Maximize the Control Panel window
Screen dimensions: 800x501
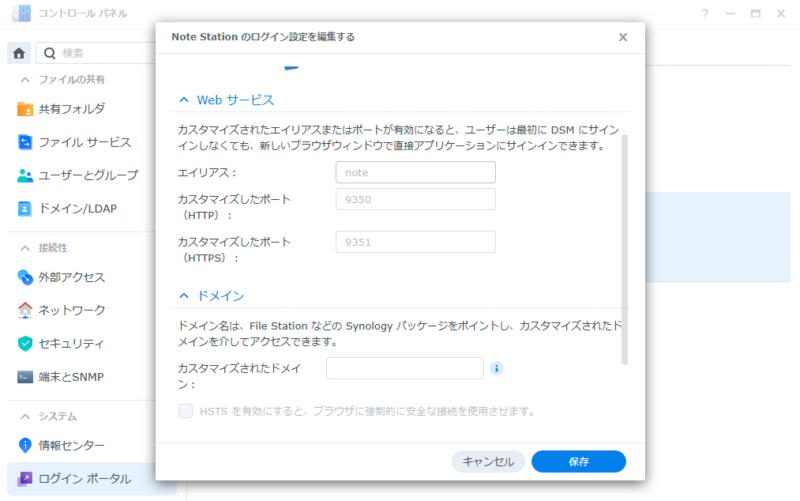pos(755,14)
